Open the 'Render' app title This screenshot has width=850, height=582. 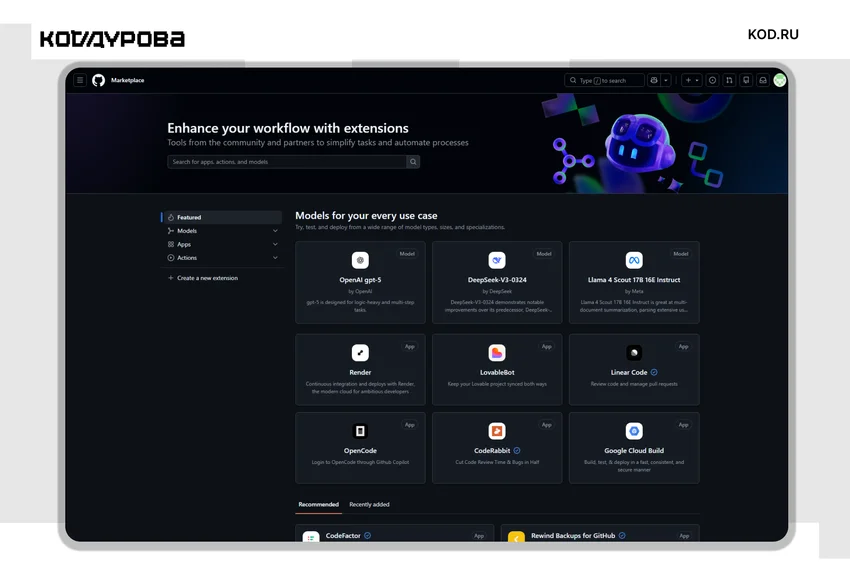(360, 373)
